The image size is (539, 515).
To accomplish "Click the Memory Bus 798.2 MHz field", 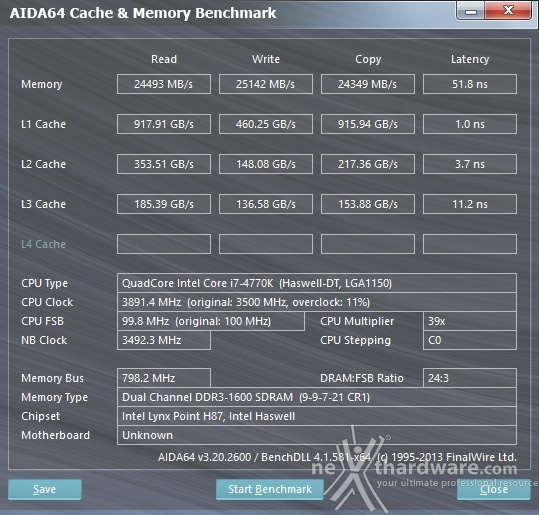I will pyautogui.click(x=164, y=378).
